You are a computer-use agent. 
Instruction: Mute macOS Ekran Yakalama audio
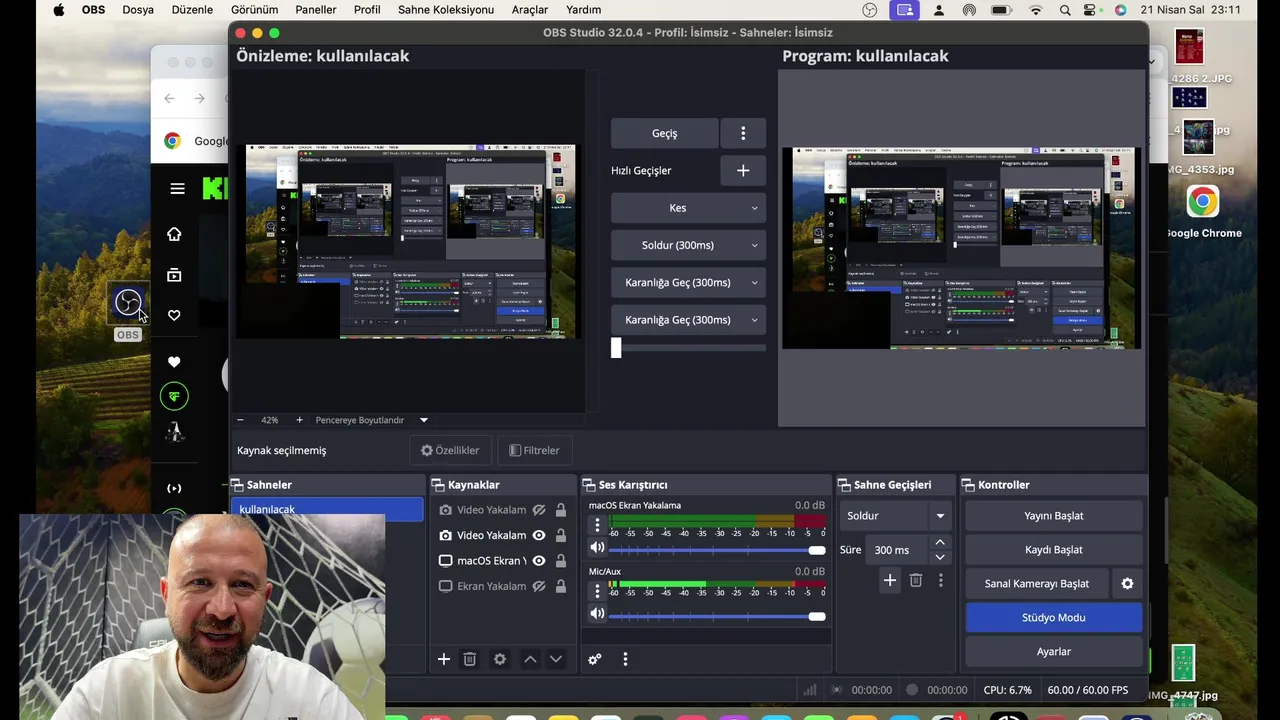(597, 548)
